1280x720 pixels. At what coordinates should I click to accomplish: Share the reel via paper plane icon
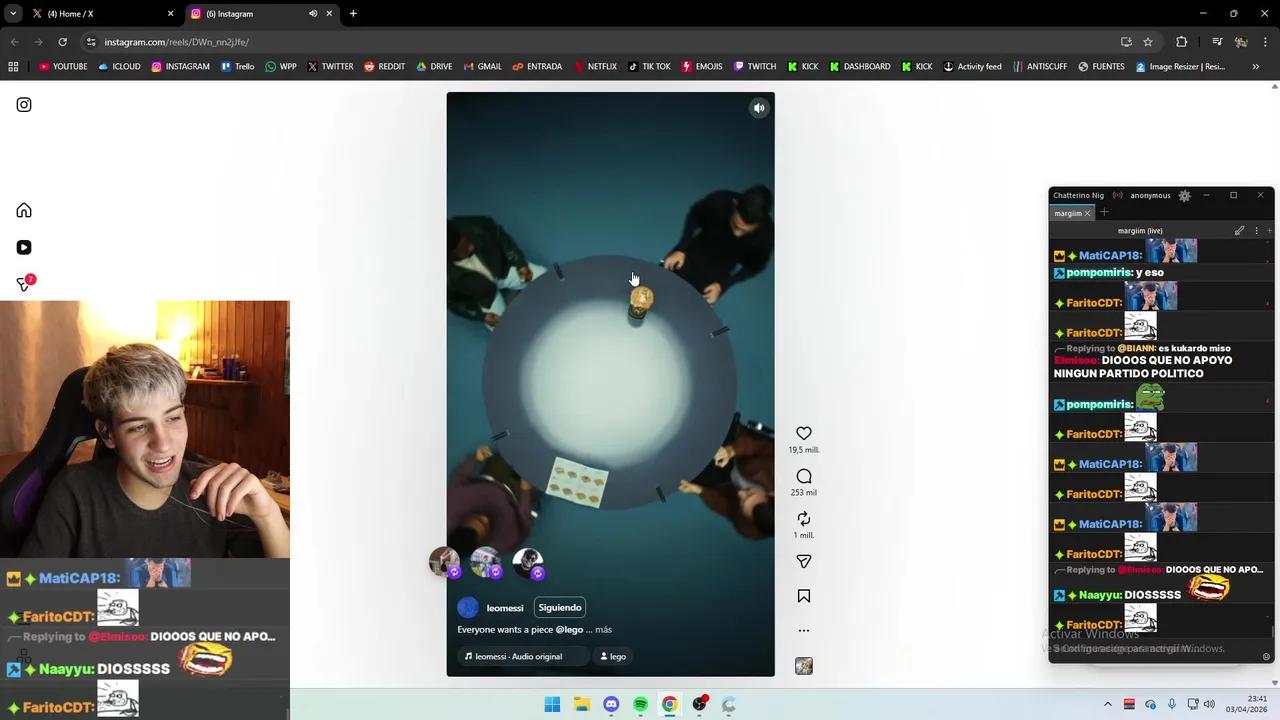[803, 561]
